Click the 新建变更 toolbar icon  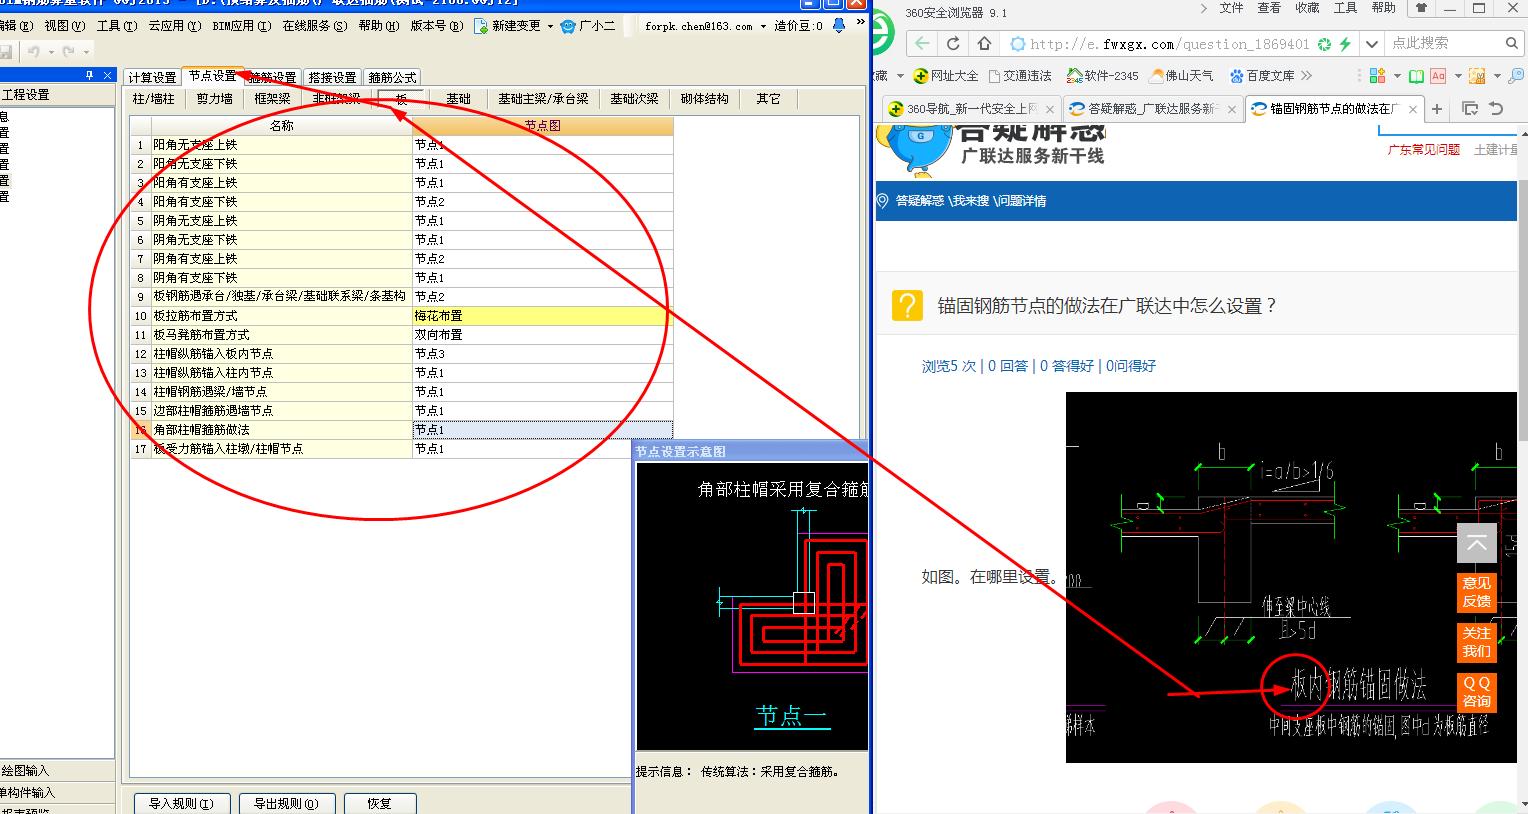pyautogui.click(x=481, y=26)
